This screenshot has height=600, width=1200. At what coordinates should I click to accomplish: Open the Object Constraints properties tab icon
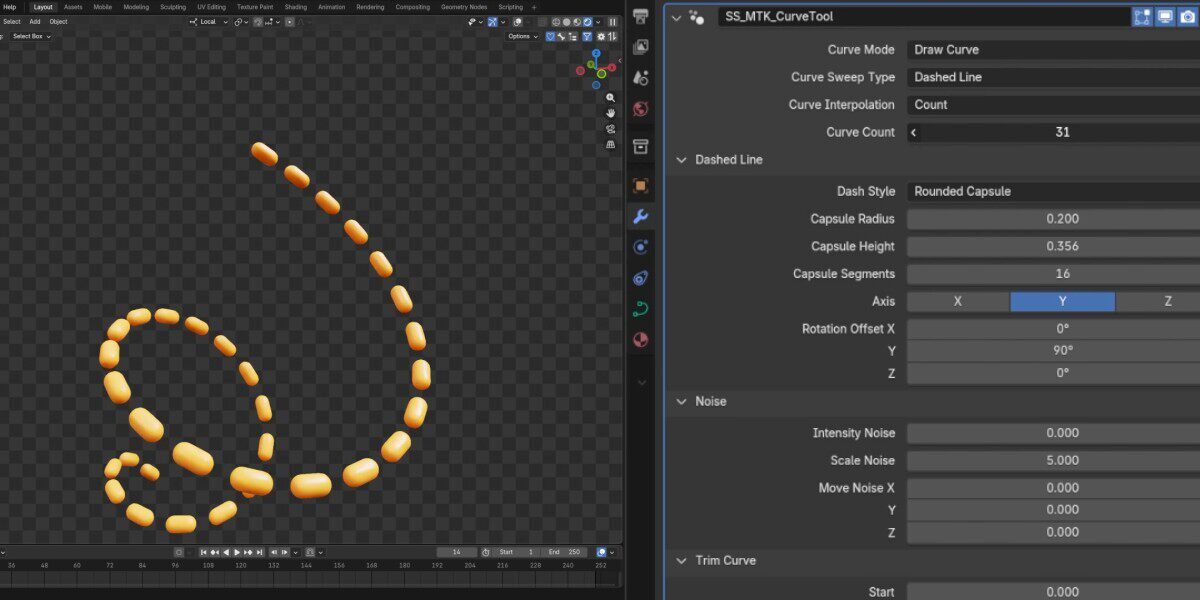point(641,278)
